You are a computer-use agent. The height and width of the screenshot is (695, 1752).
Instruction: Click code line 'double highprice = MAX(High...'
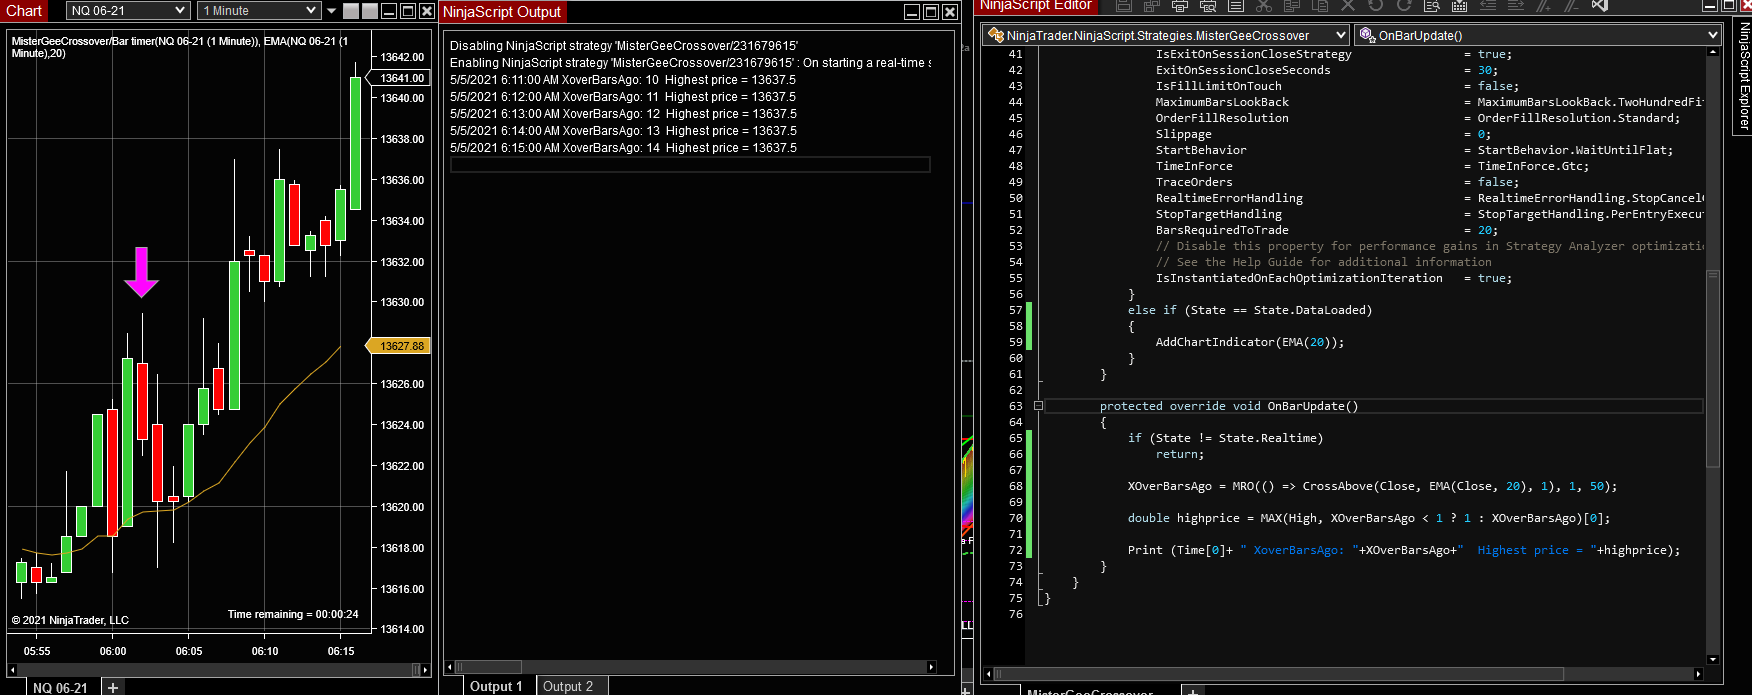click(1369, 518)
